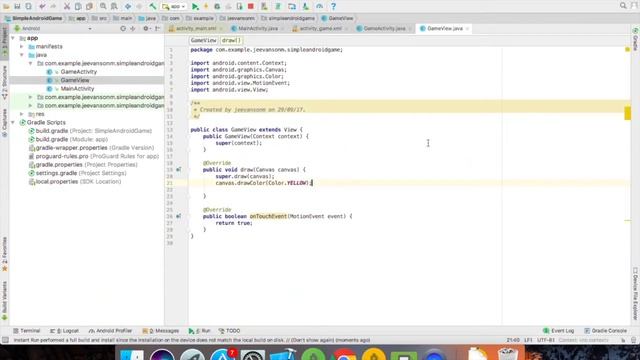Open the Event Log
Image resolution: width=640 pixels, height=360 pixels.
point(559,331)
